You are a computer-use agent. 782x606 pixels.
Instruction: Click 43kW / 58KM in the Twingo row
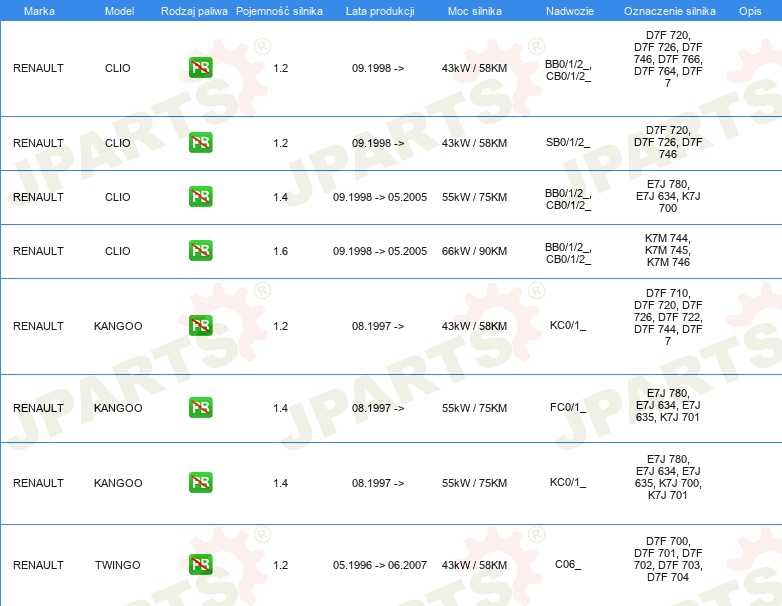474,565
